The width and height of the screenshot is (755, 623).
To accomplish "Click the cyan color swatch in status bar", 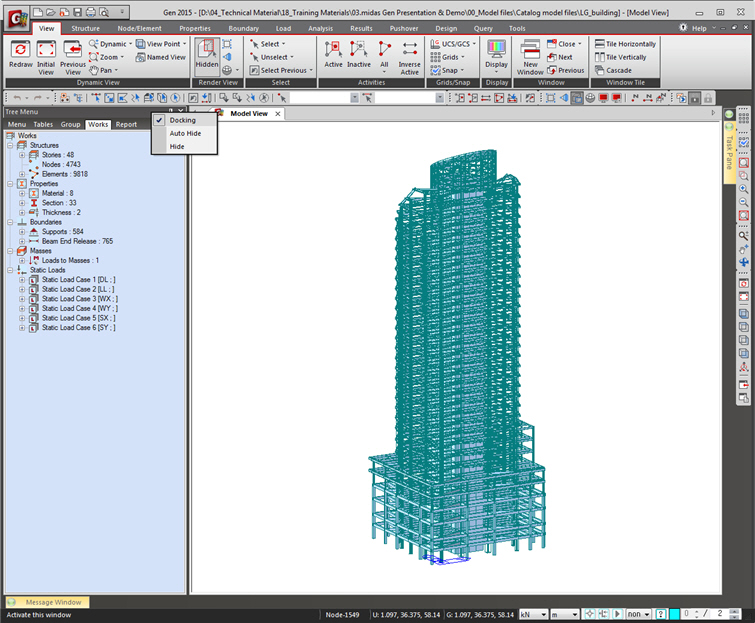I will click(674, 614).
